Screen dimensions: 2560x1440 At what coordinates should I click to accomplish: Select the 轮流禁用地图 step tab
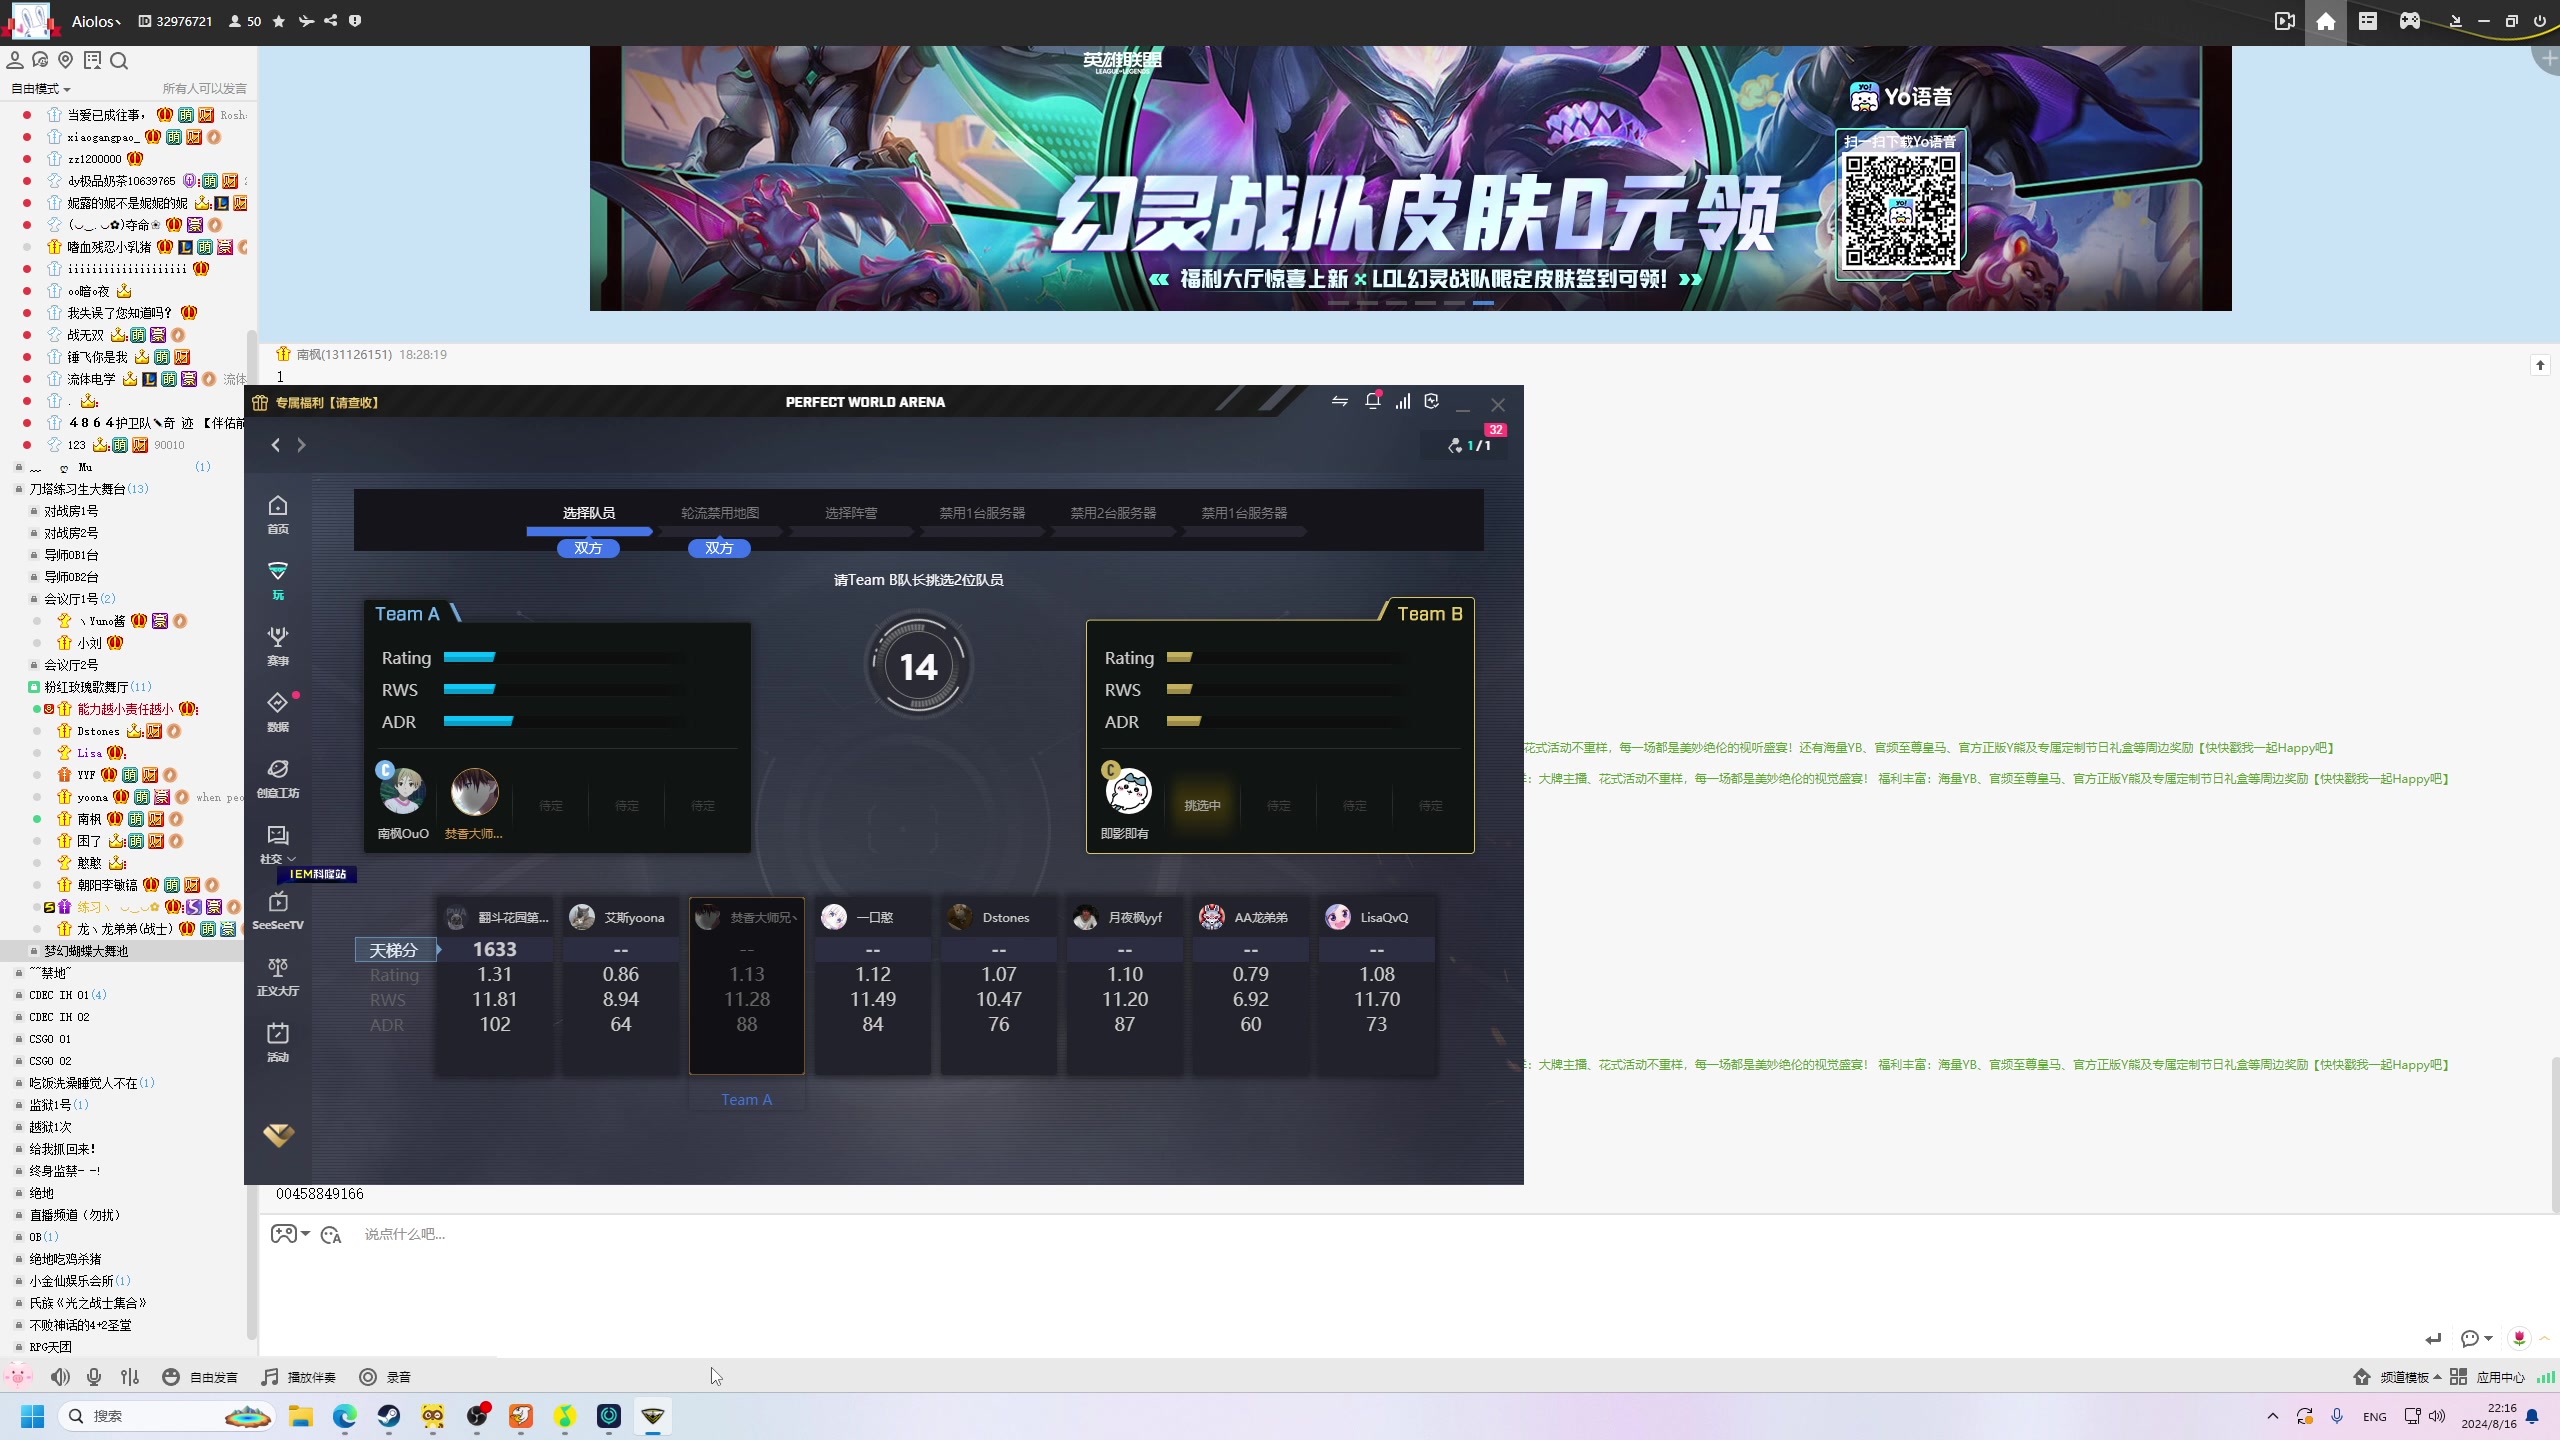[720, 513]
